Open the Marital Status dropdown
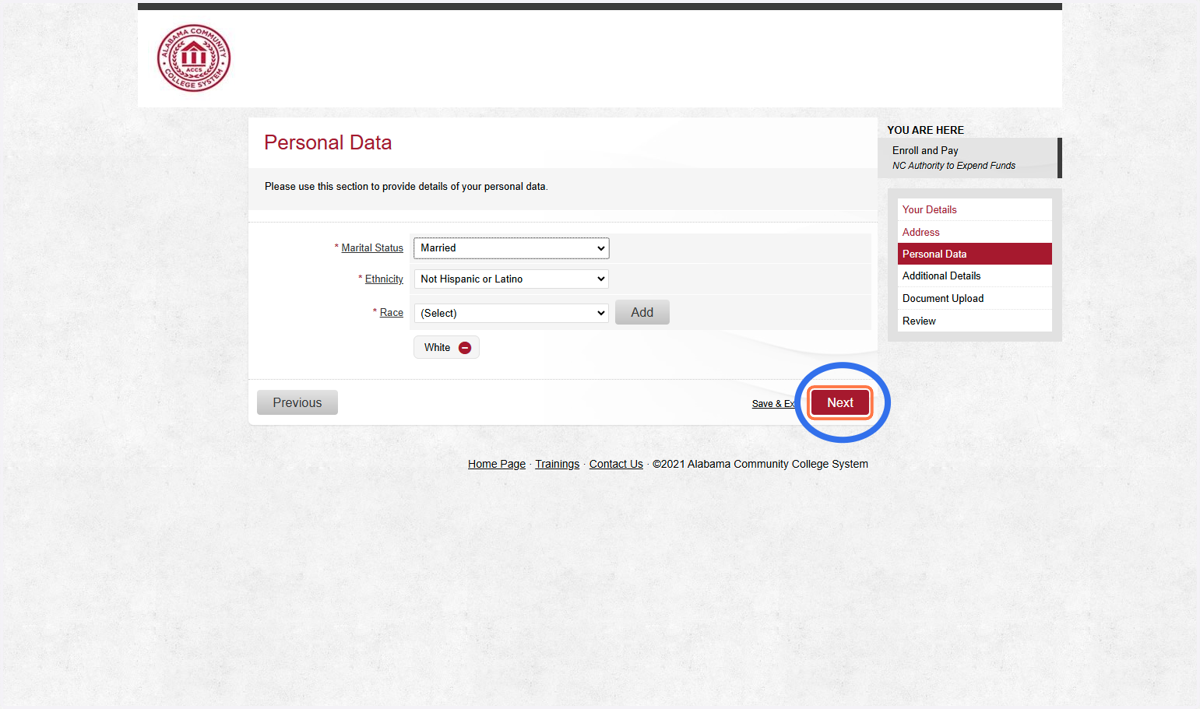The image size is (1200, 709). pos(511,248)
